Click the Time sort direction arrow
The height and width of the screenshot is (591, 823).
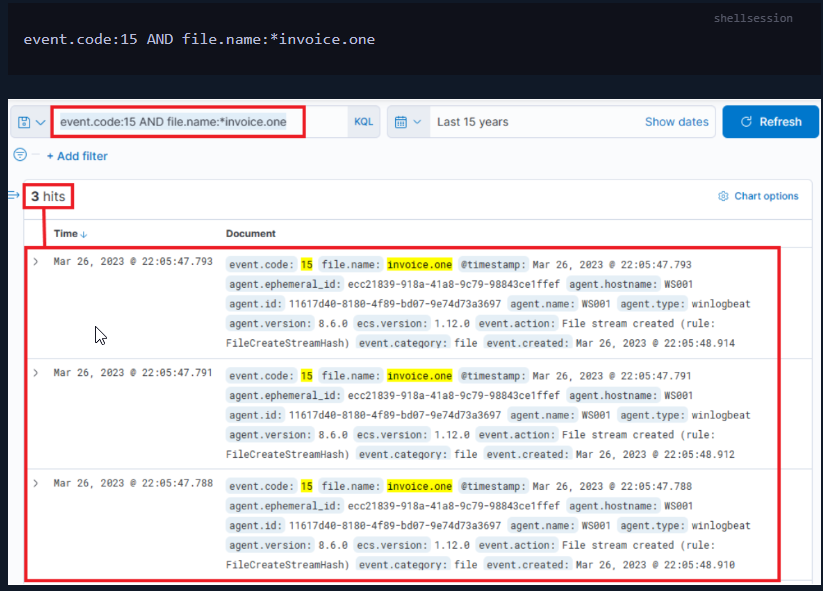[83, 234]
